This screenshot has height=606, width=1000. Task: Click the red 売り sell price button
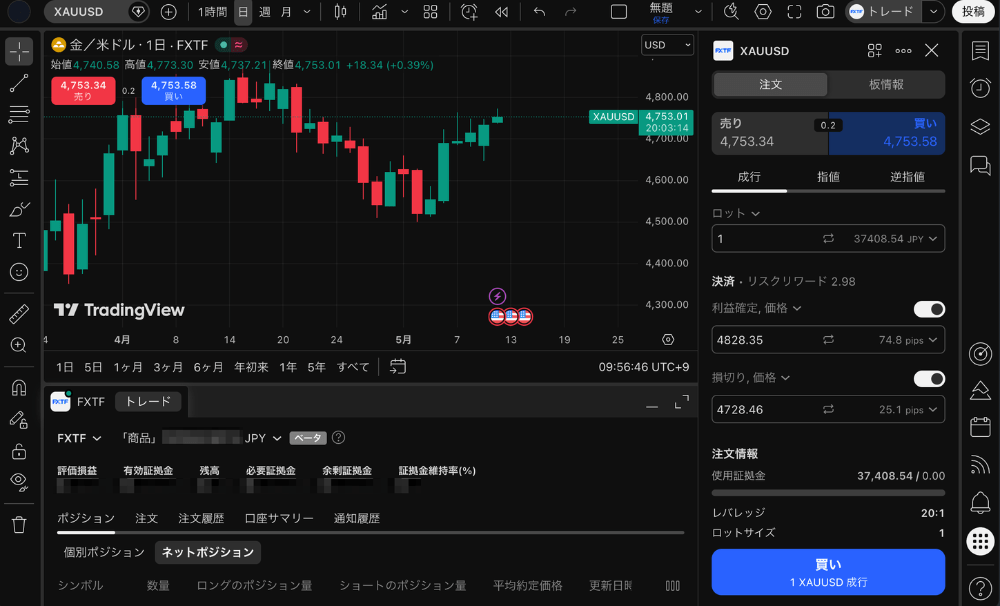83,90
